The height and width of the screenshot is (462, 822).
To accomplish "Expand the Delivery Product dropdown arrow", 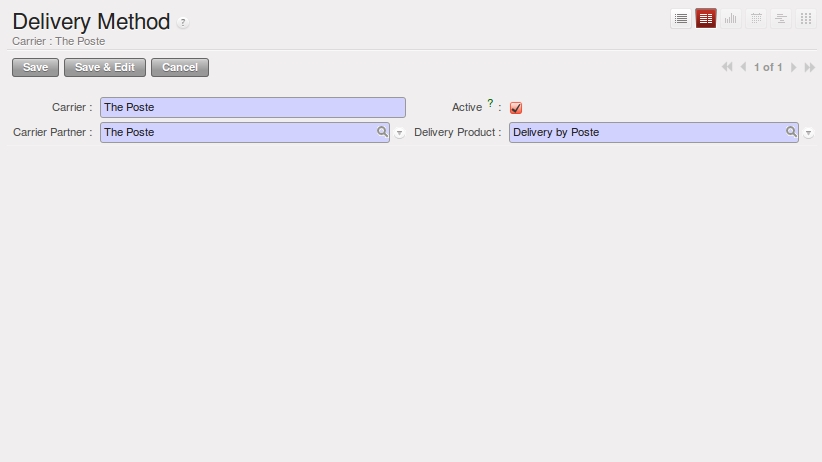I will point(809,133).
